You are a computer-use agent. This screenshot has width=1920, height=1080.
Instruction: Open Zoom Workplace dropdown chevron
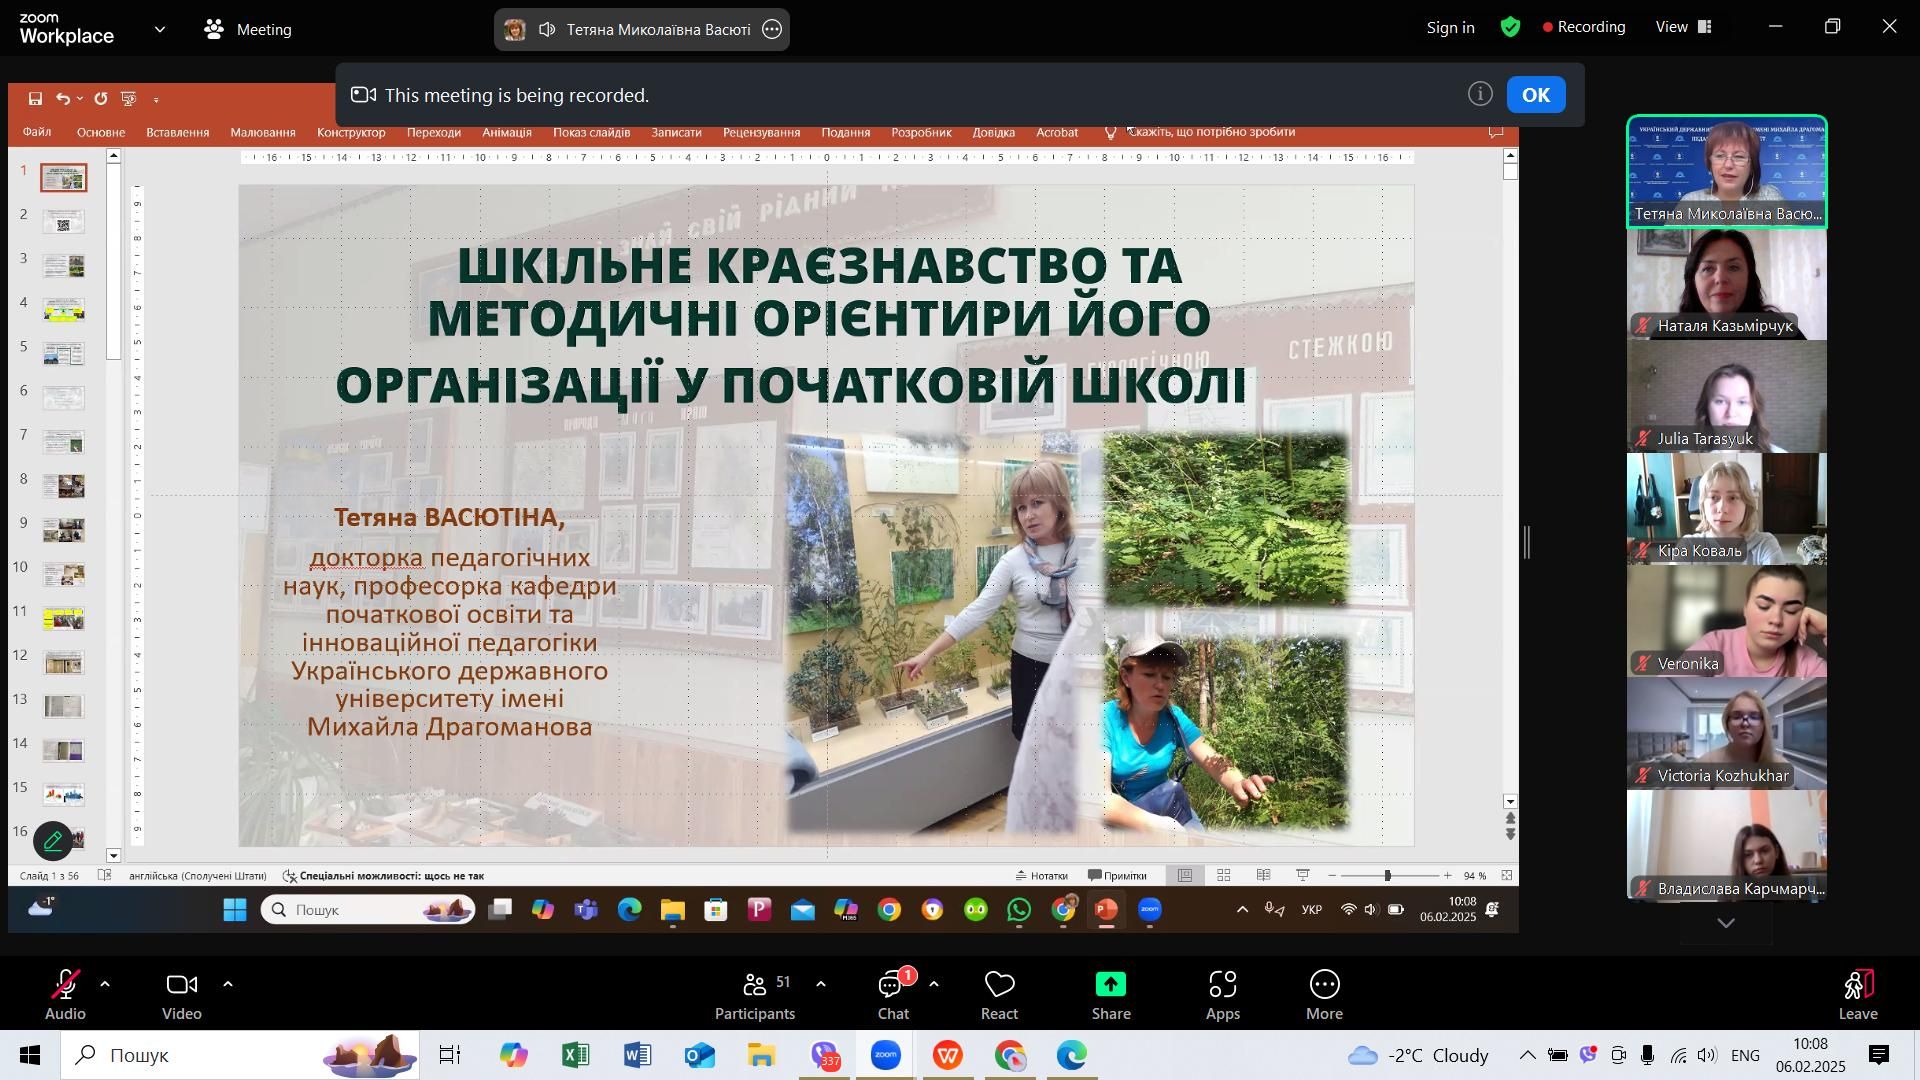pyautogui.click(x=160, y=30)
